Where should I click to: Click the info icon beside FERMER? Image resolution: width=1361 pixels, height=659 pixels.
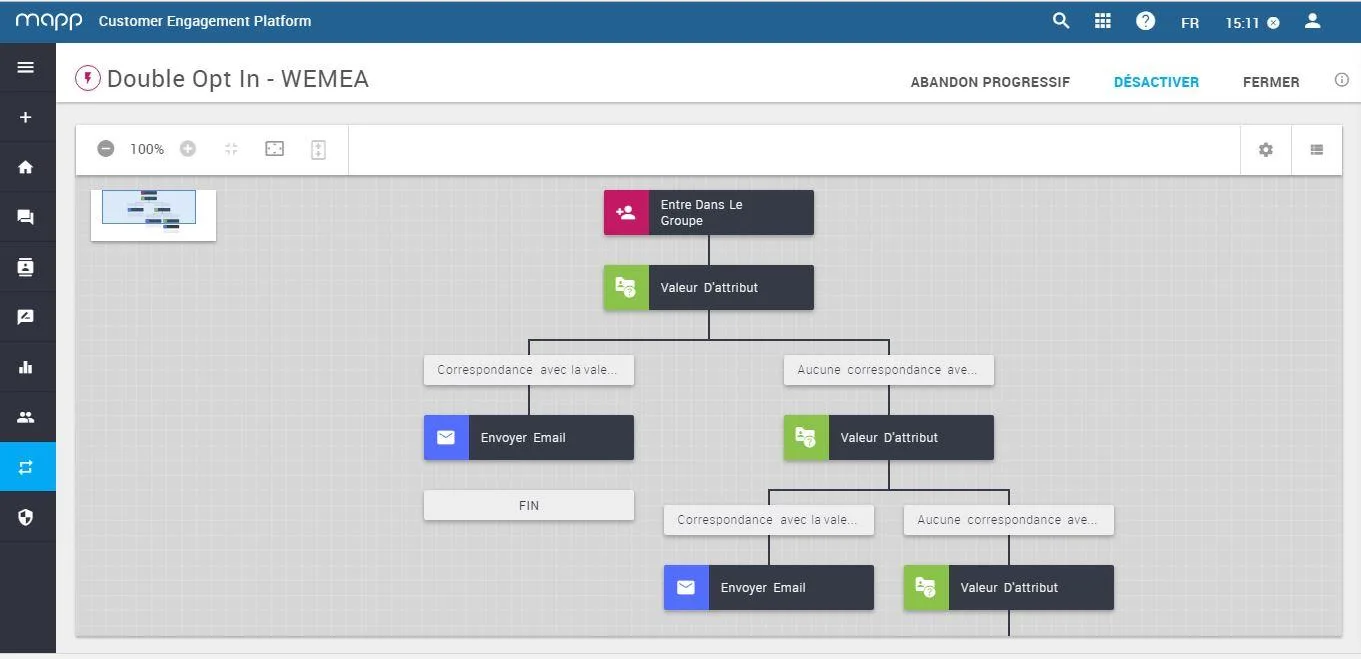coord(1342,80)
